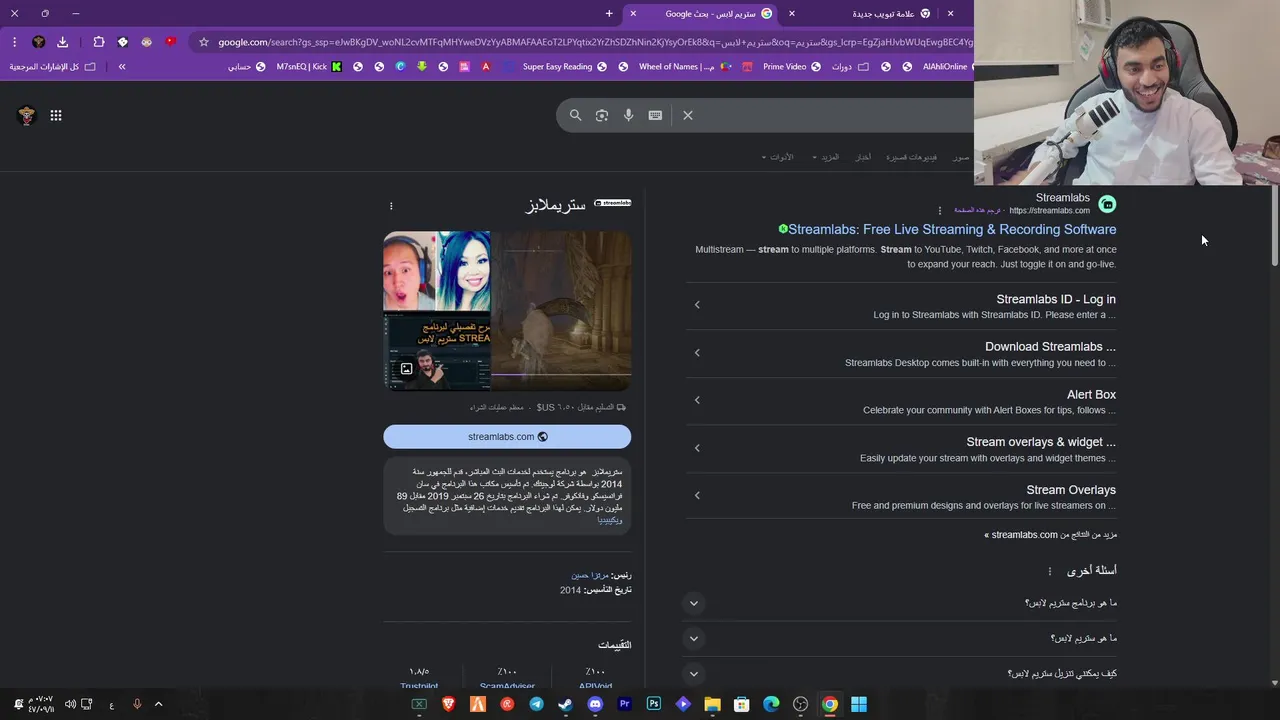Open the large game thumbnail image
Screen dimensions: 1280x720
click(x=562, y=311)
